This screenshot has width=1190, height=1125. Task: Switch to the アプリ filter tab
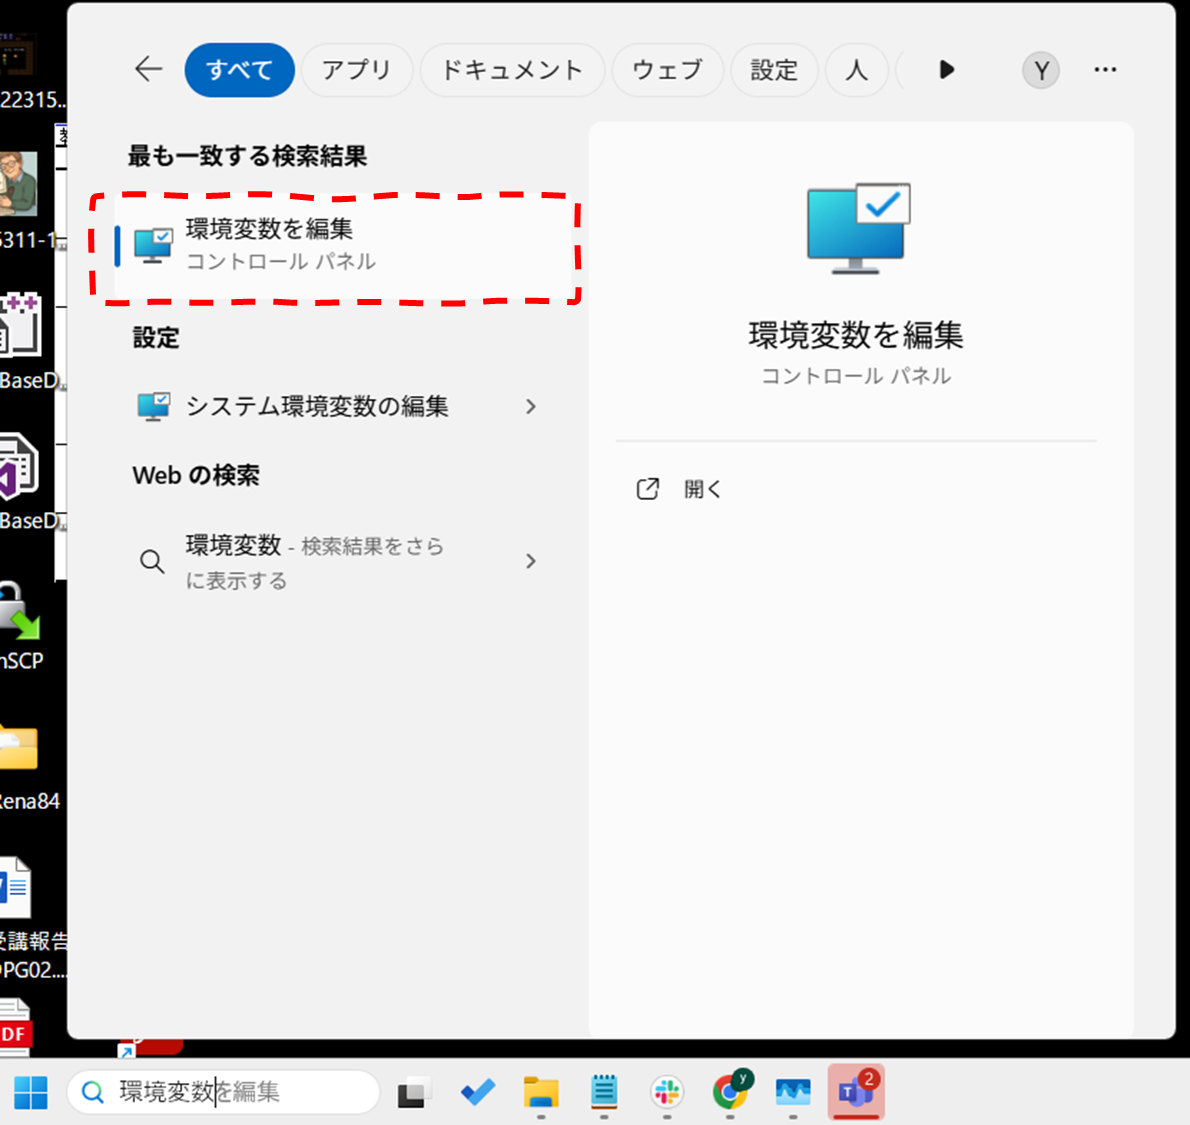point(356,70)
